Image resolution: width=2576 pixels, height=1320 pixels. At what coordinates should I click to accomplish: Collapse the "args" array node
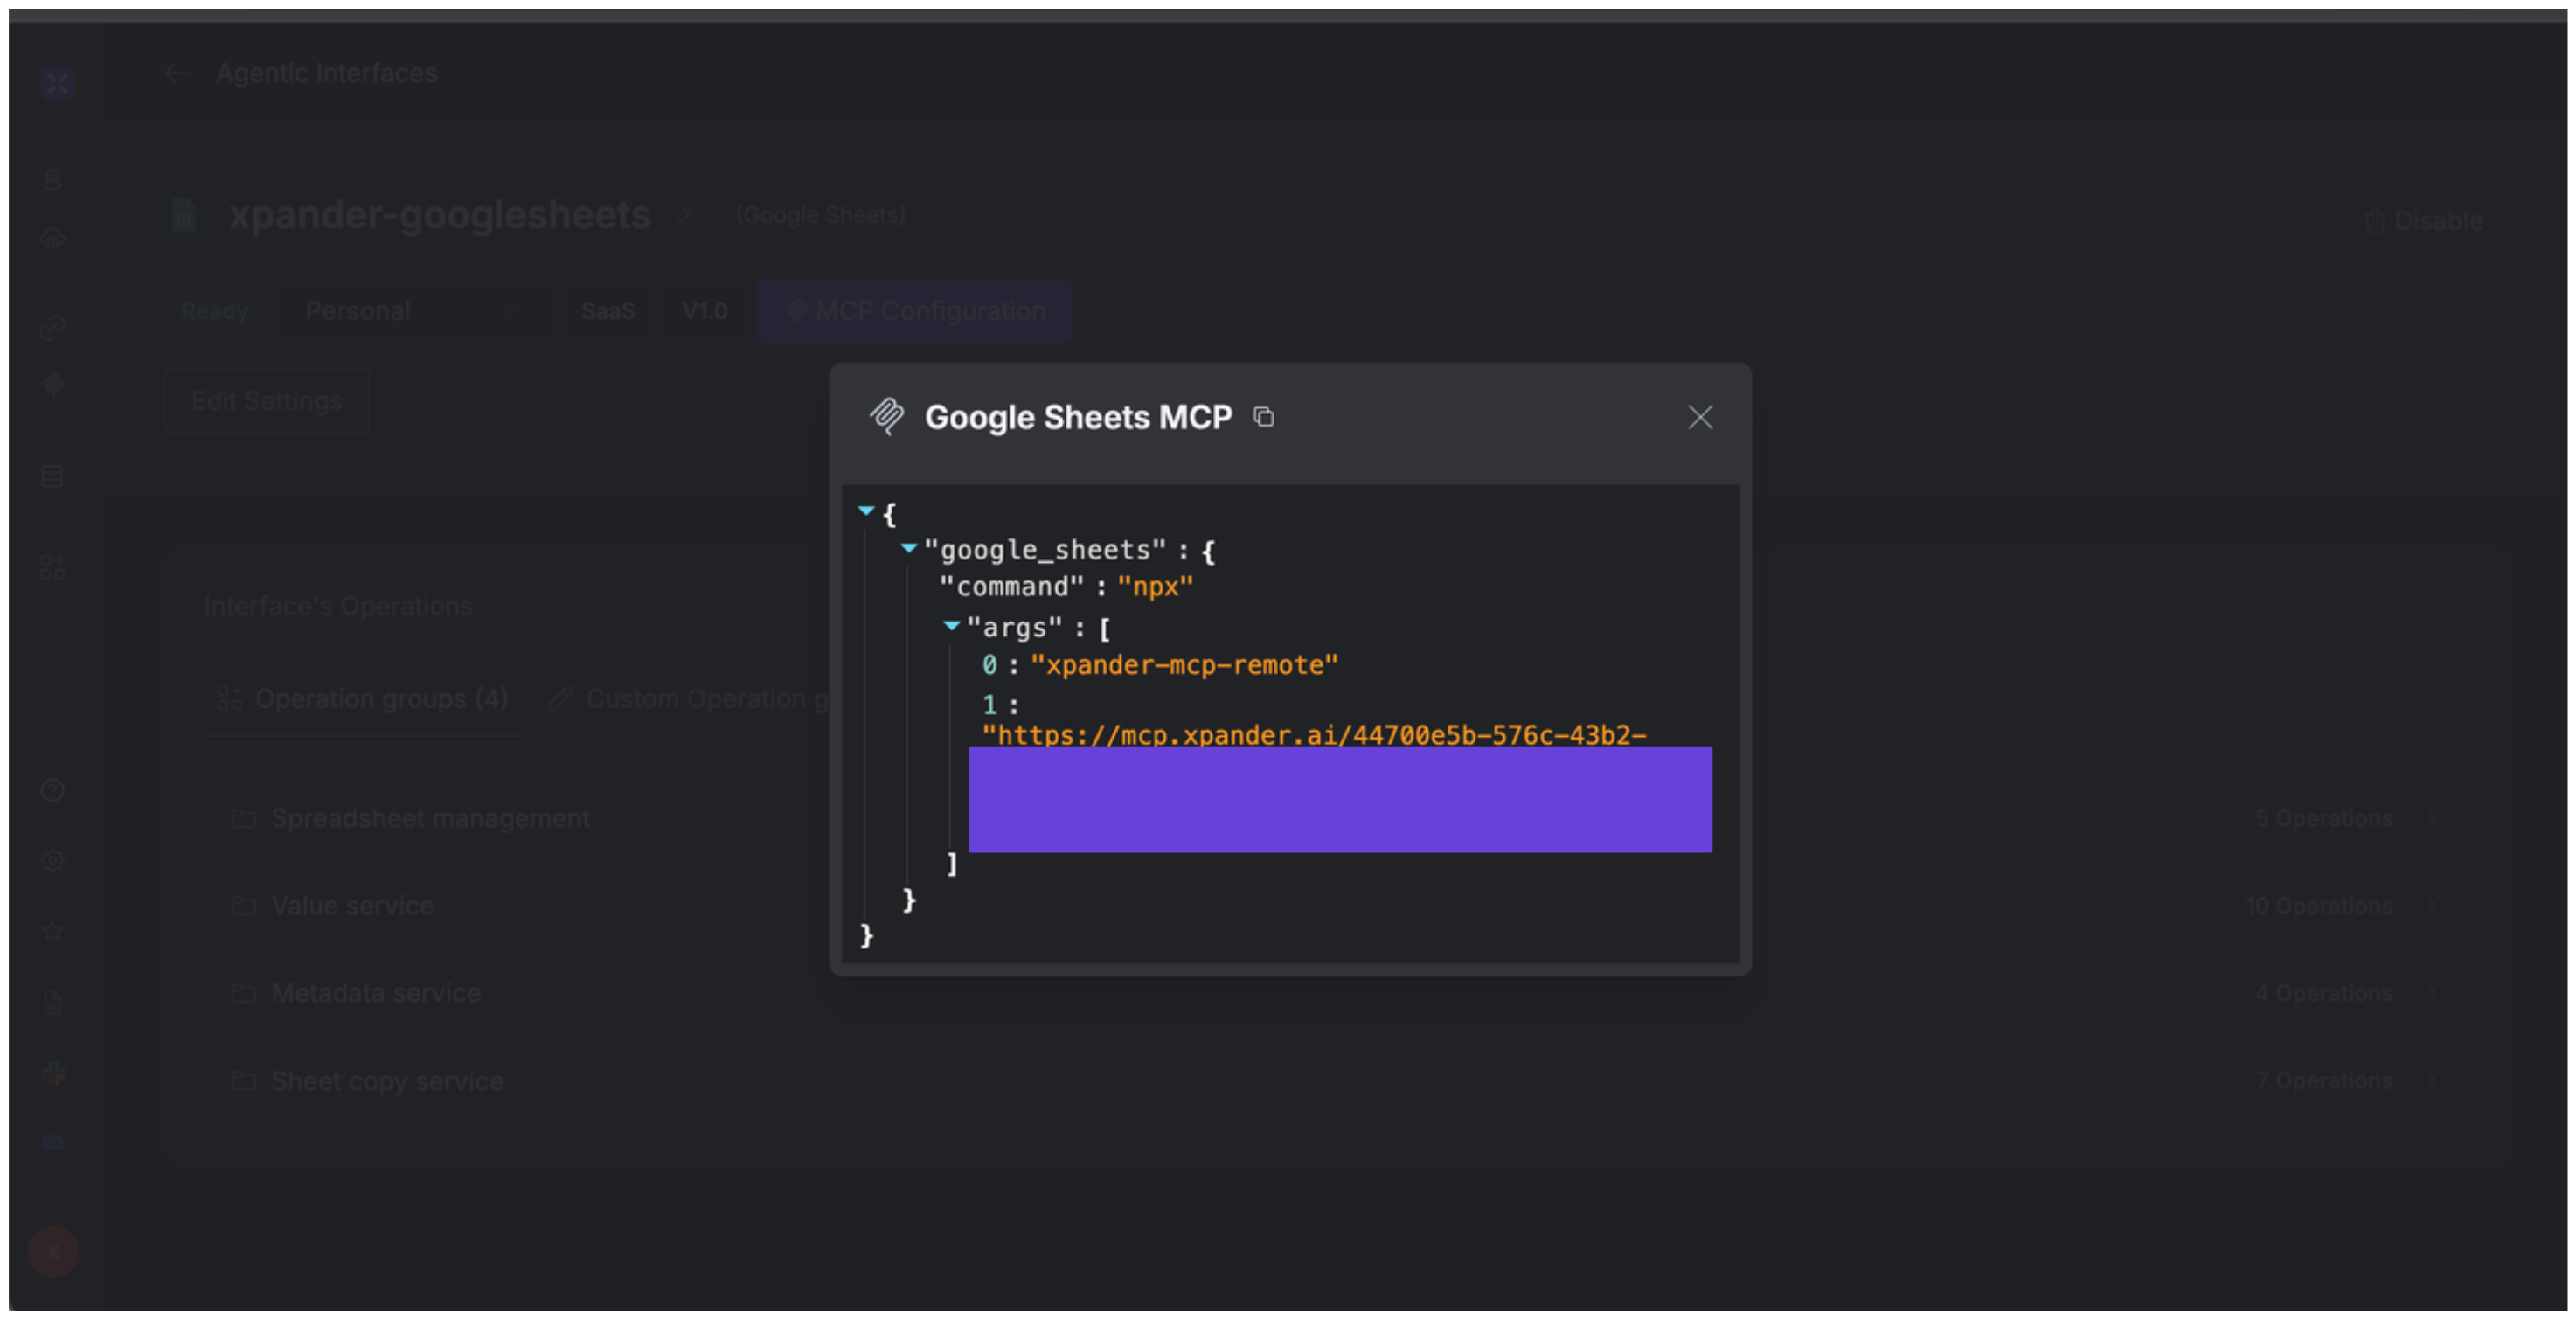coord(951,626)
